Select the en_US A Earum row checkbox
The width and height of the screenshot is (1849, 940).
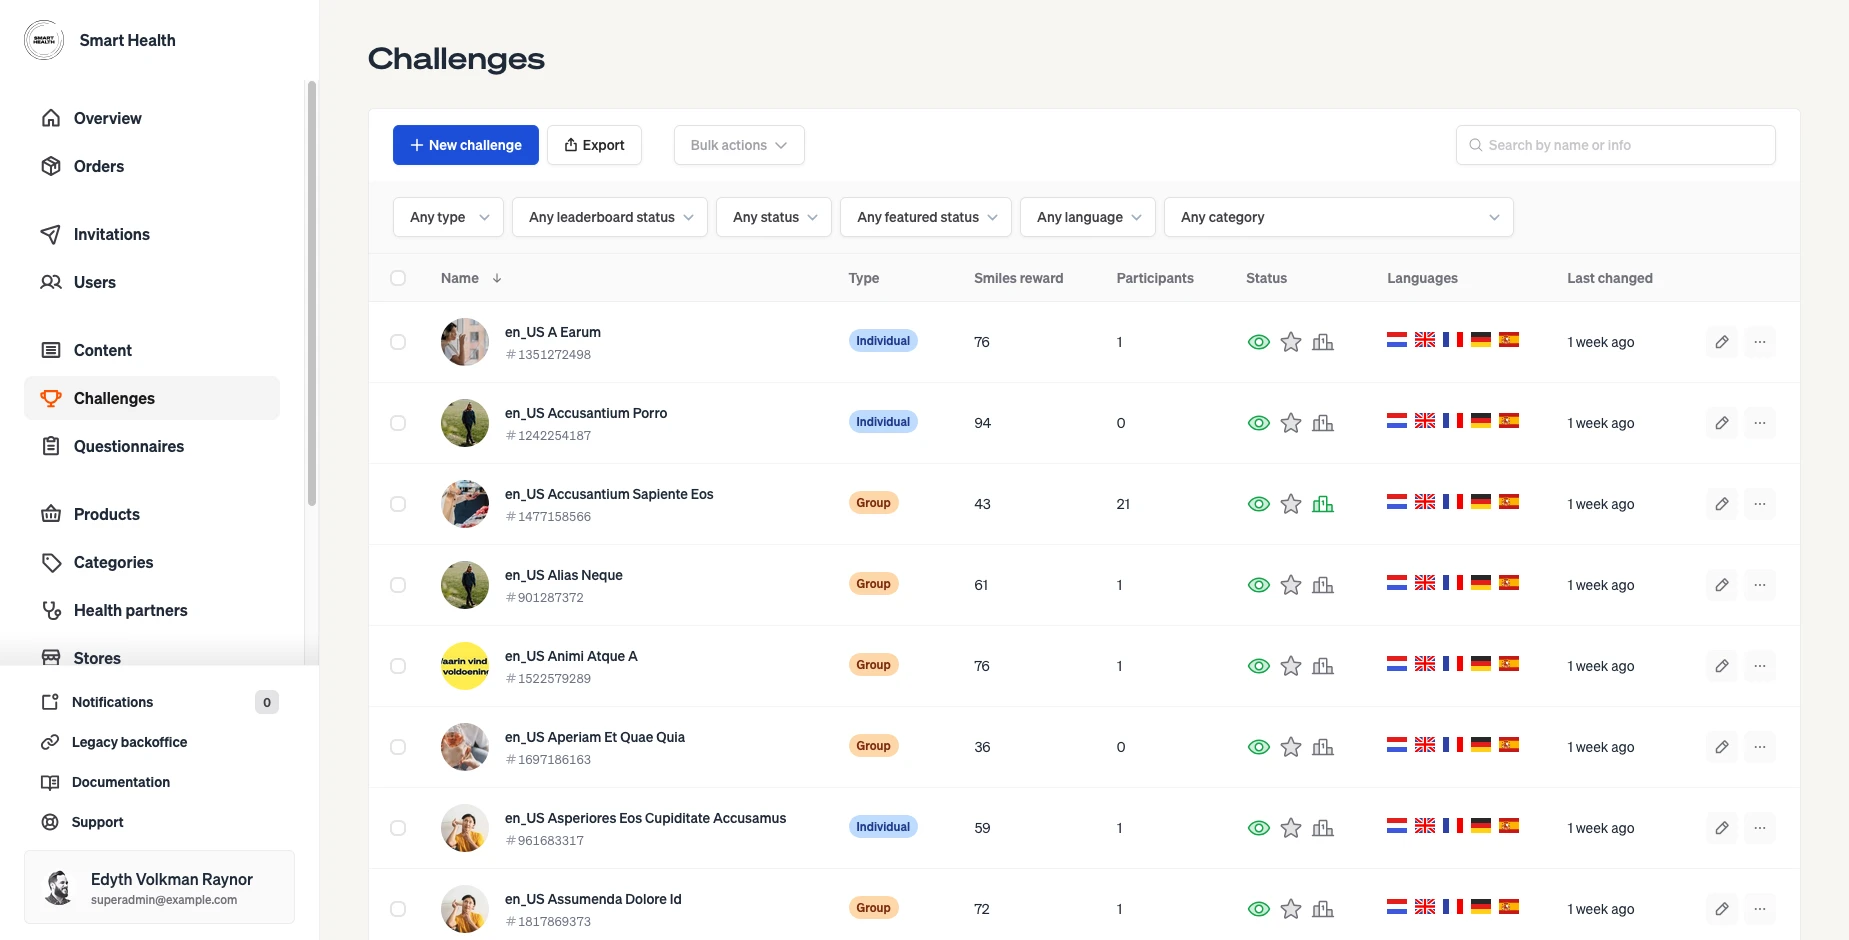click(x=398, y=342)
